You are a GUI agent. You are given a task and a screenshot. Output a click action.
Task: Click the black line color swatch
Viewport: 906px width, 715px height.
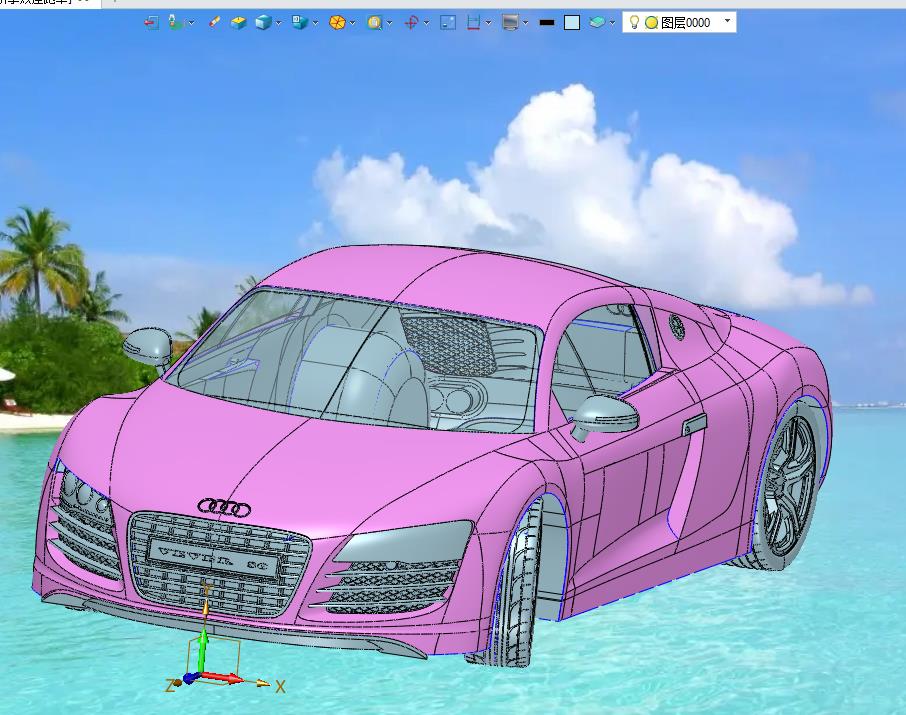coord(547,23)
